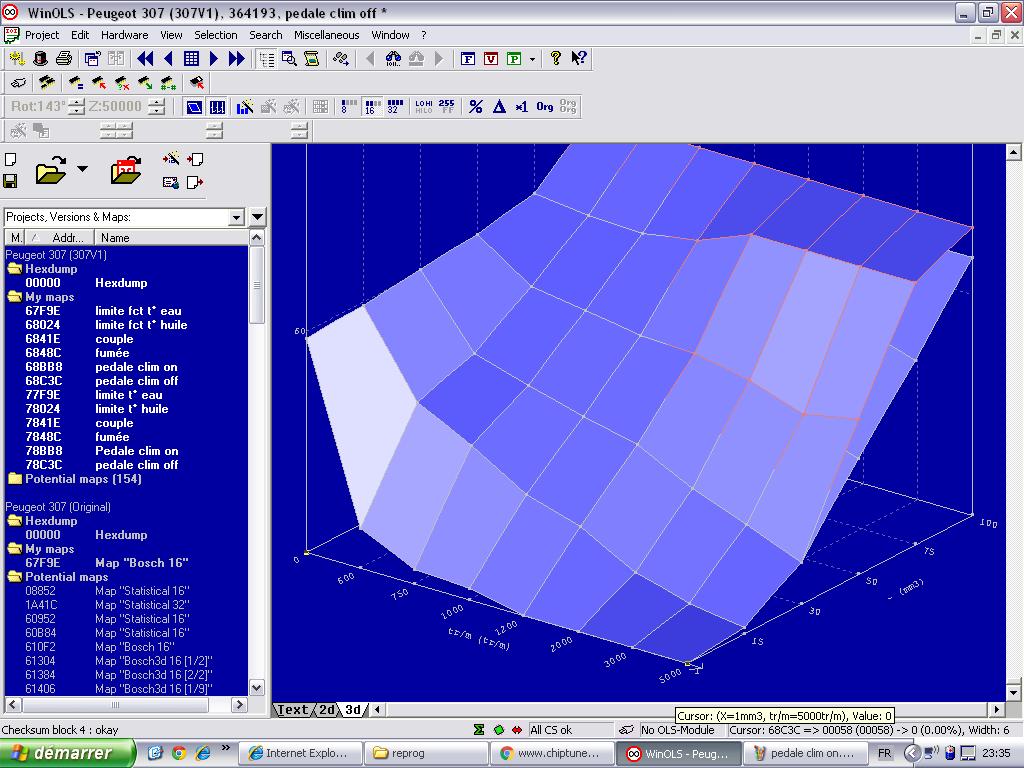This screenshot has height=768, width=1024.
Task: Click the save floppy disk icon
Action: 10,180
